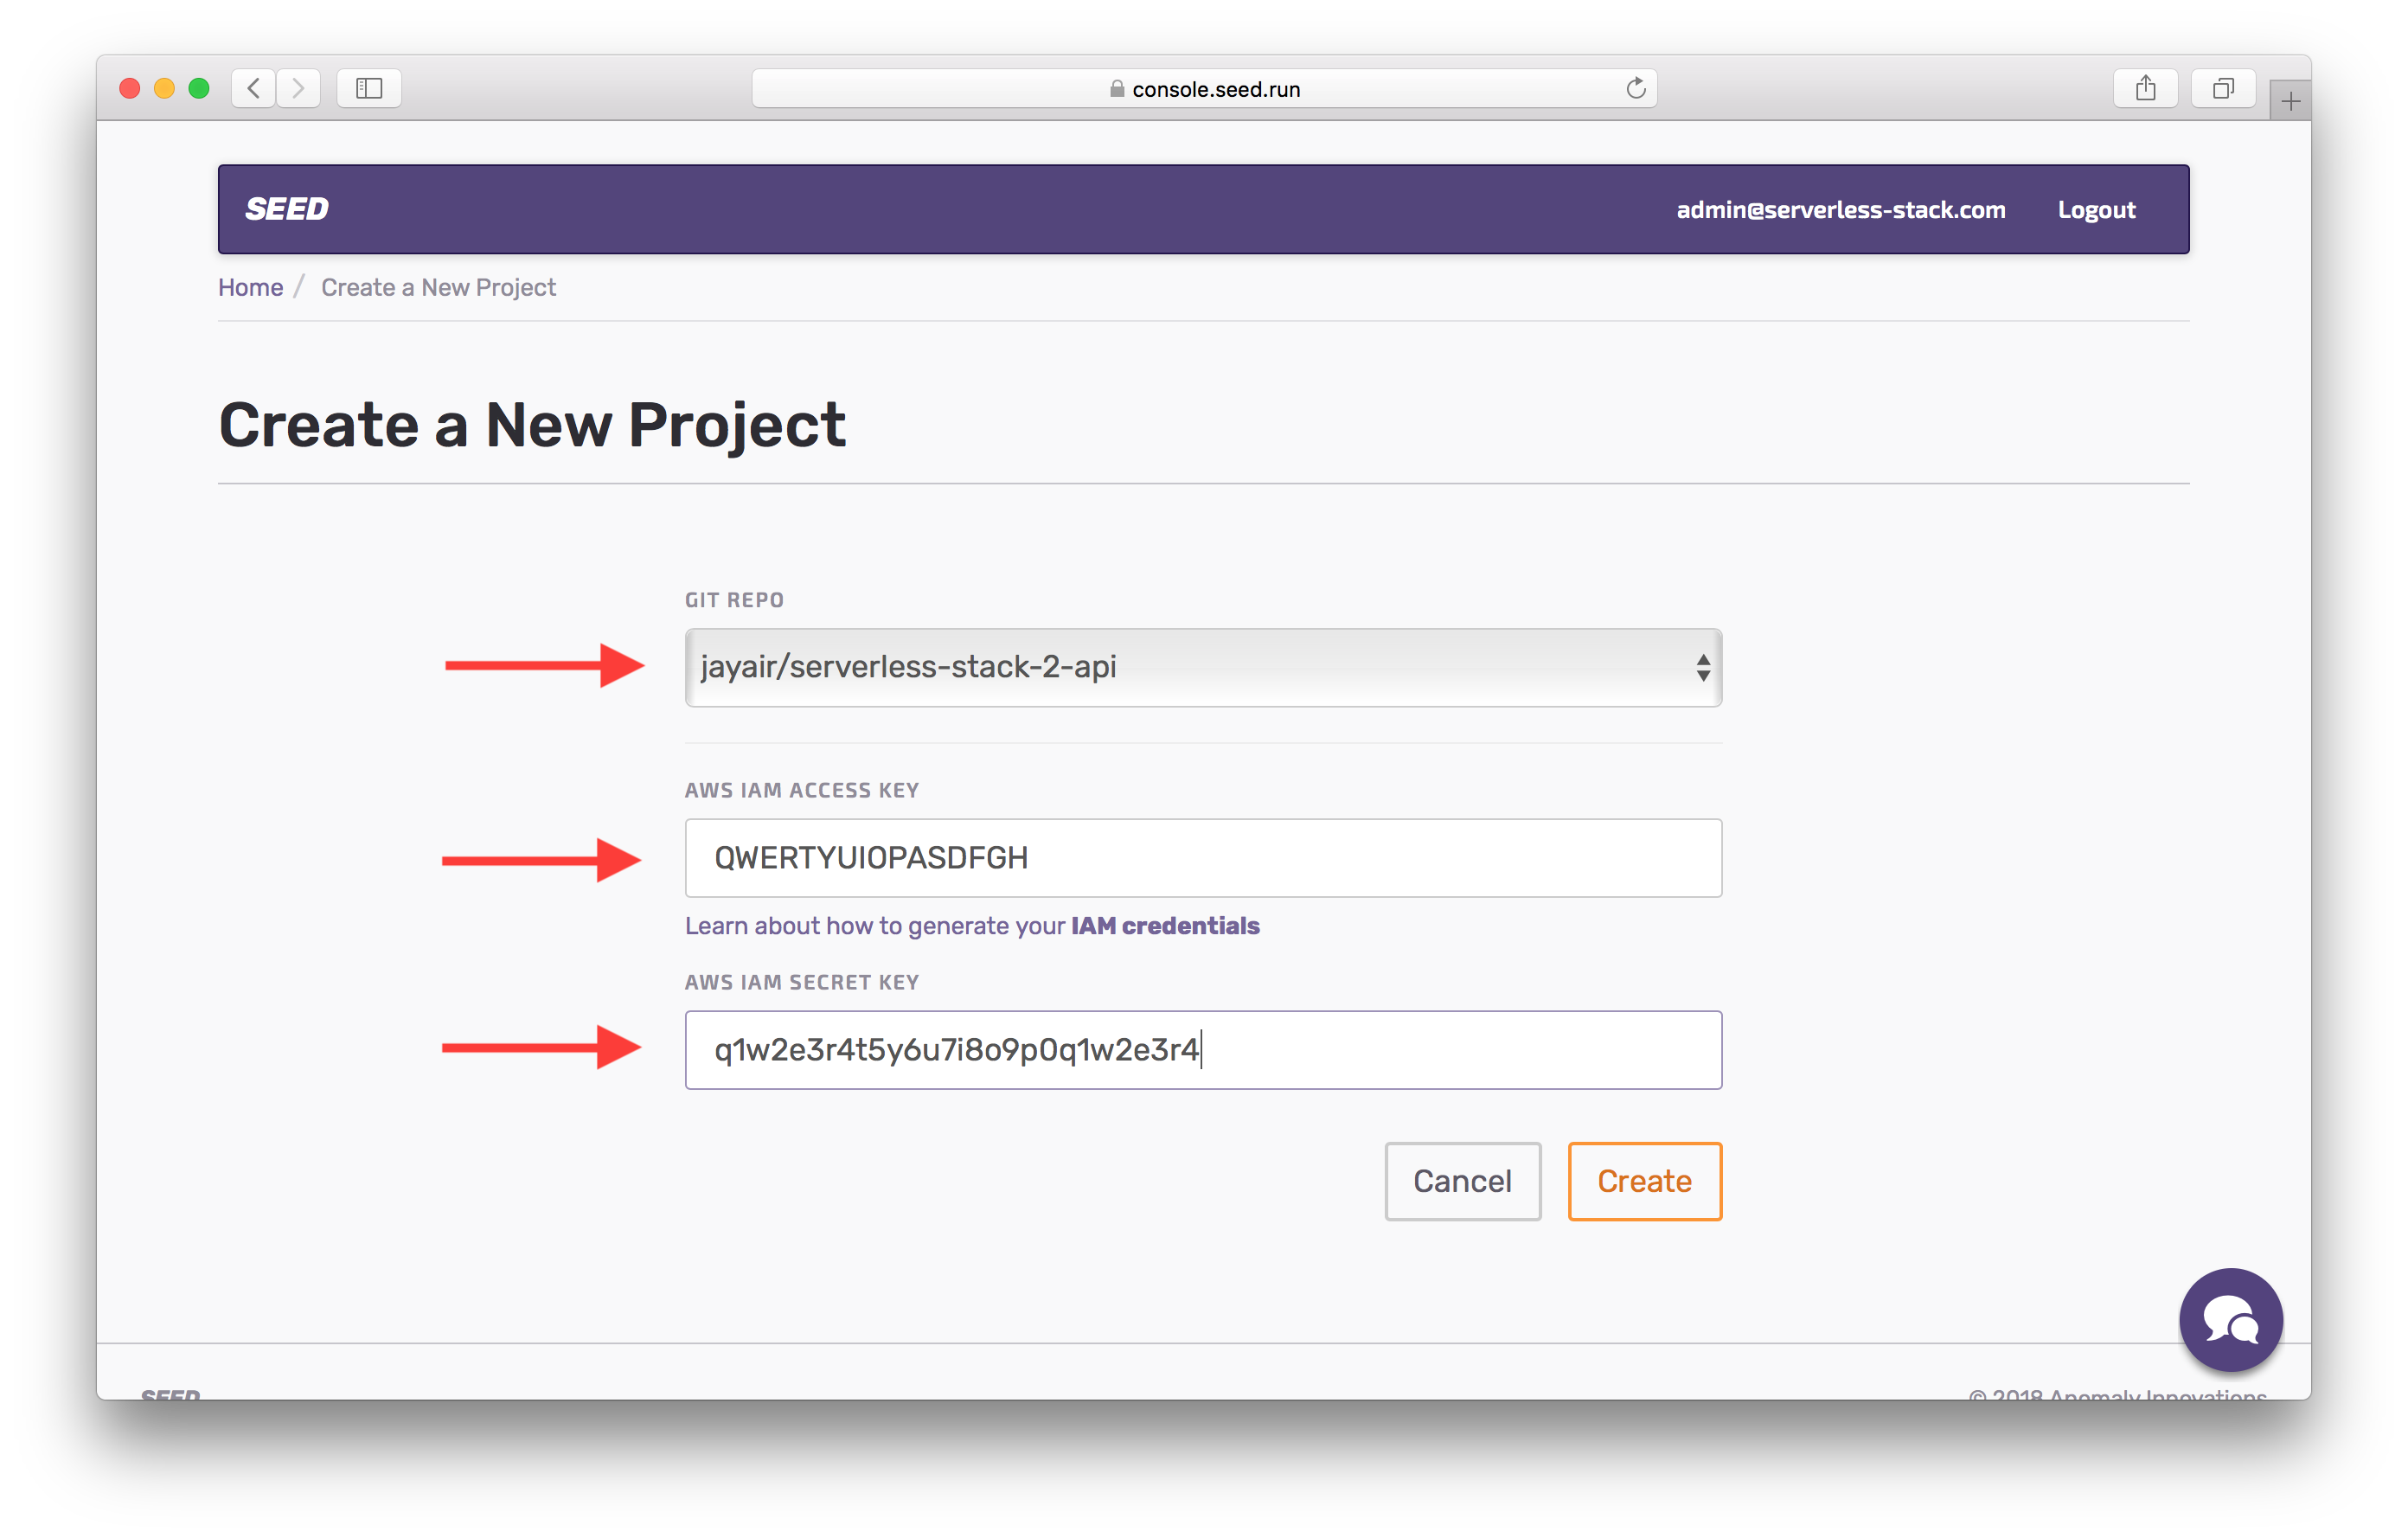Click the browser forward arrow
The width and height of the screenshot is (2408, 1538).
click(x=298, y=88)
